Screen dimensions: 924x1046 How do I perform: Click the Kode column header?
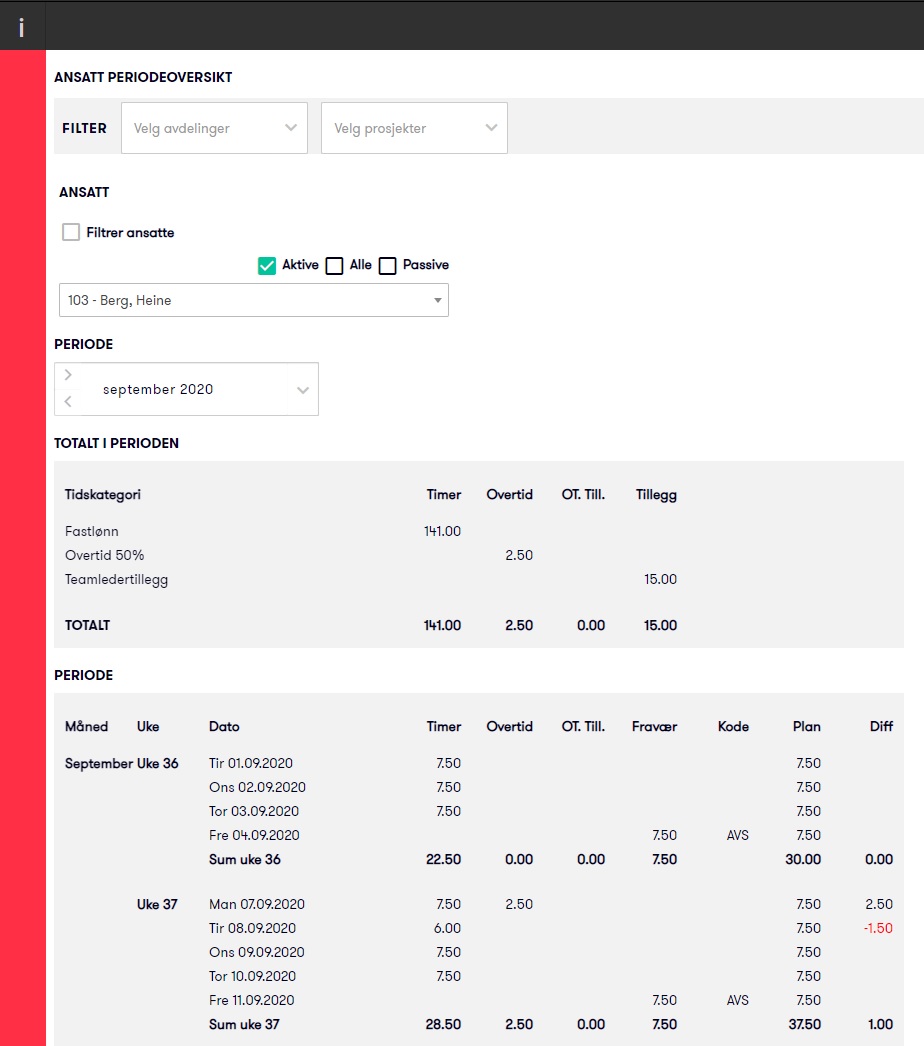pos(733,726)
